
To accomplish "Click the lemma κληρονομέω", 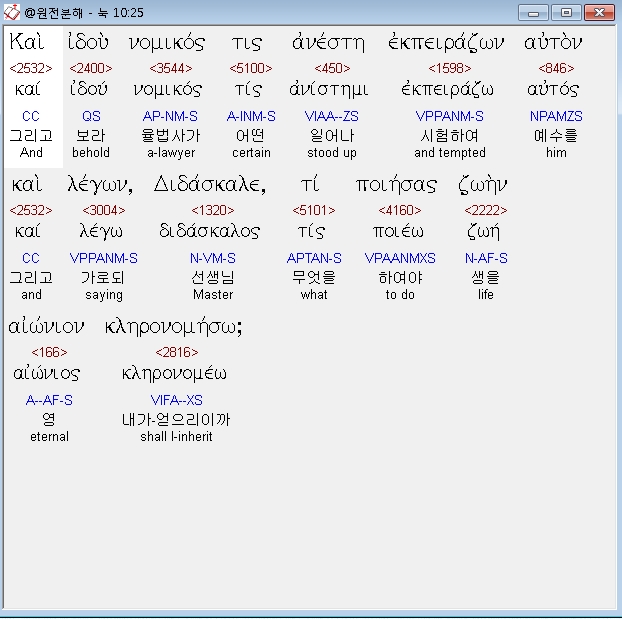I will point(174,373).
